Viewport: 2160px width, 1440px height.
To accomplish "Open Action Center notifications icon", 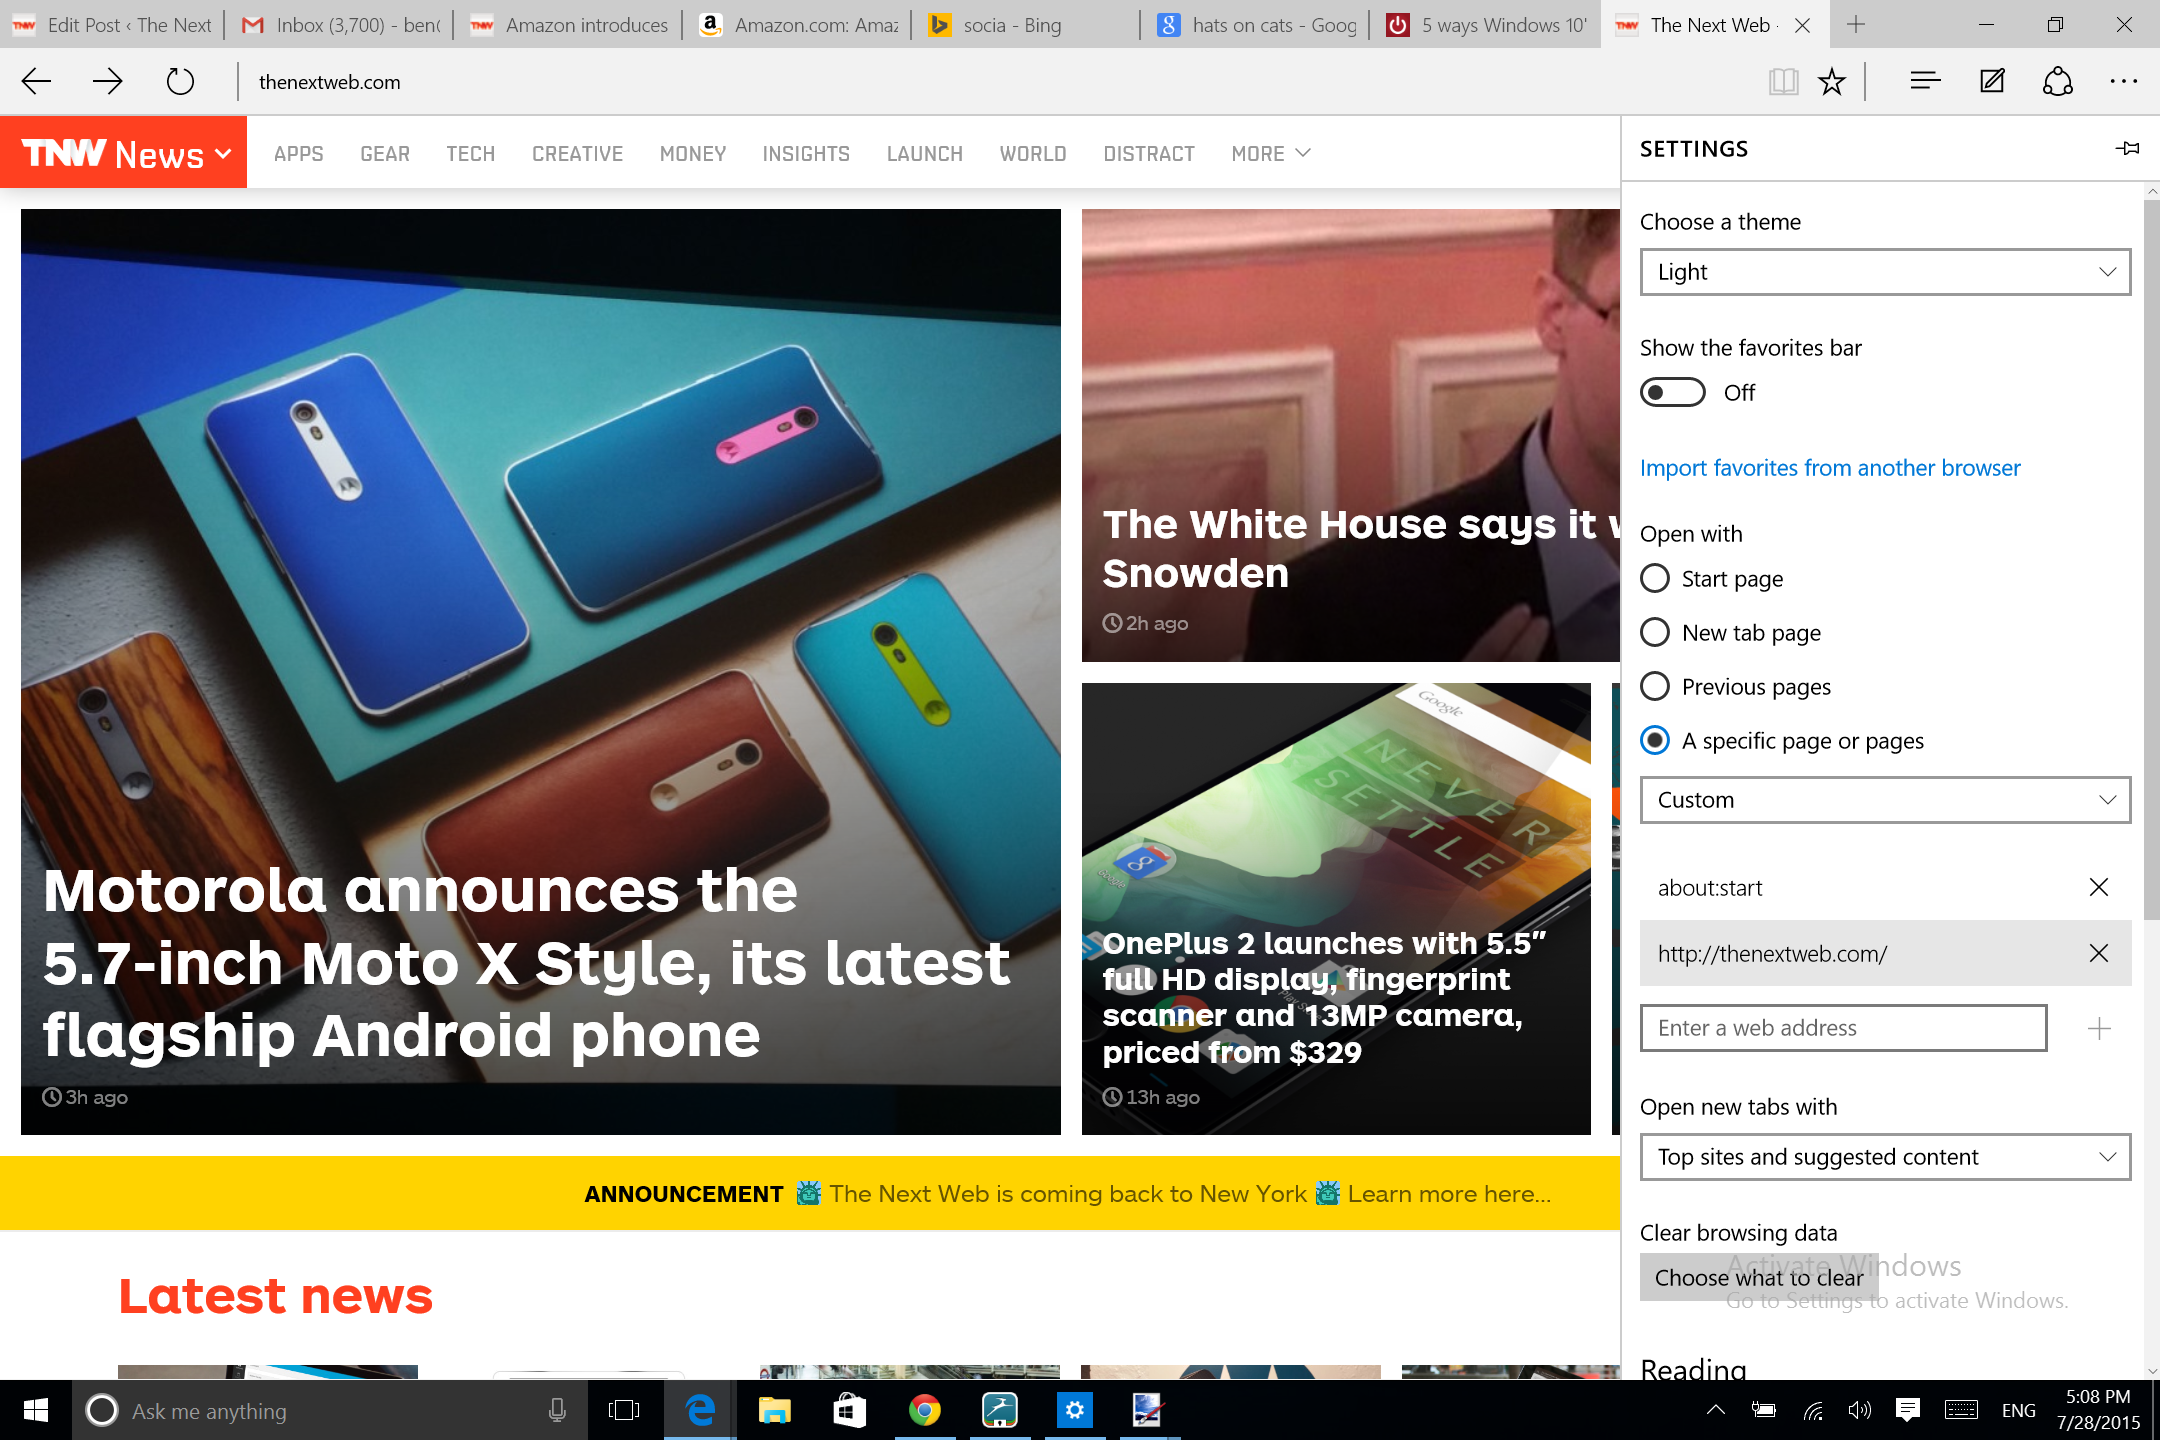I will tap(1908, 1410).
